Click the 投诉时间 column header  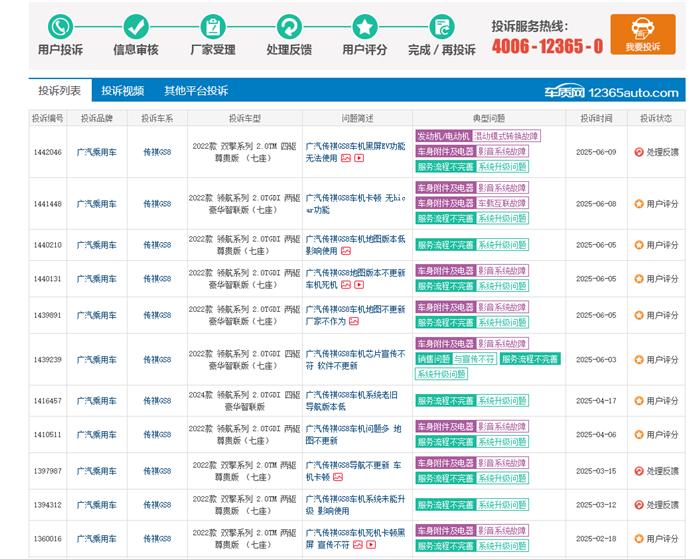[596, 118]
